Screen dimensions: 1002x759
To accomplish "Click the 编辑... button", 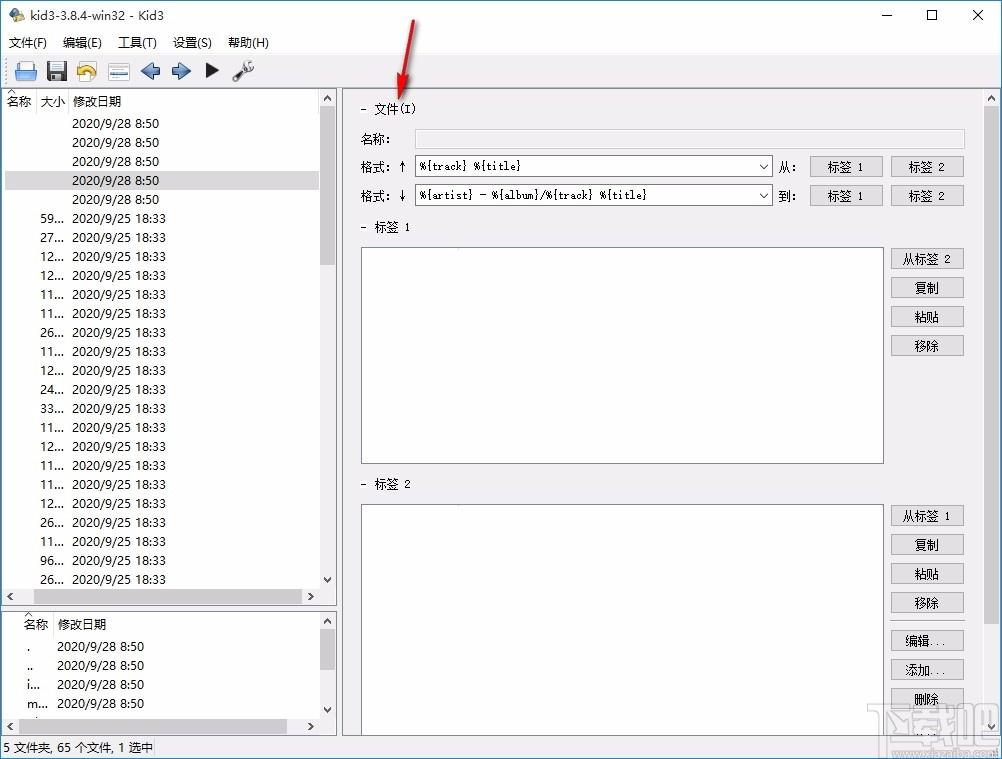I will [927, 641].
